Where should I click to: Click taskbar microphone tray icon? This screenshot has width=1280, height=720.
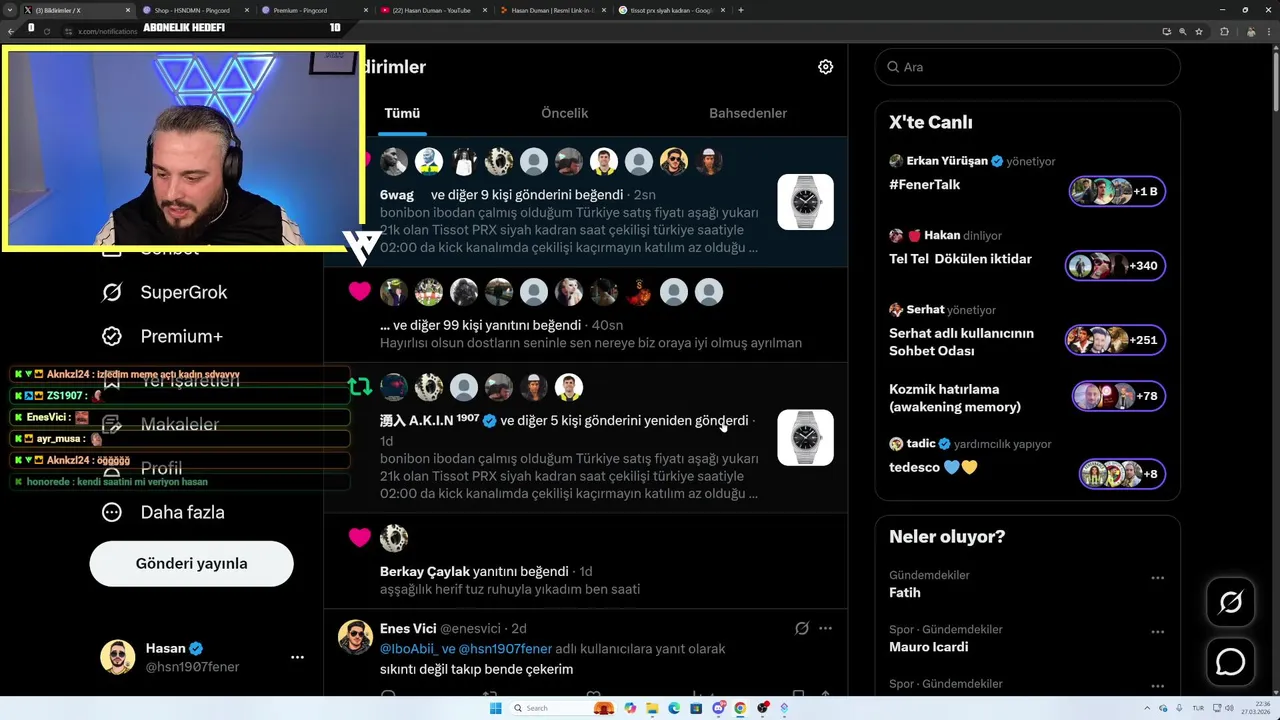coord(1180,708)
